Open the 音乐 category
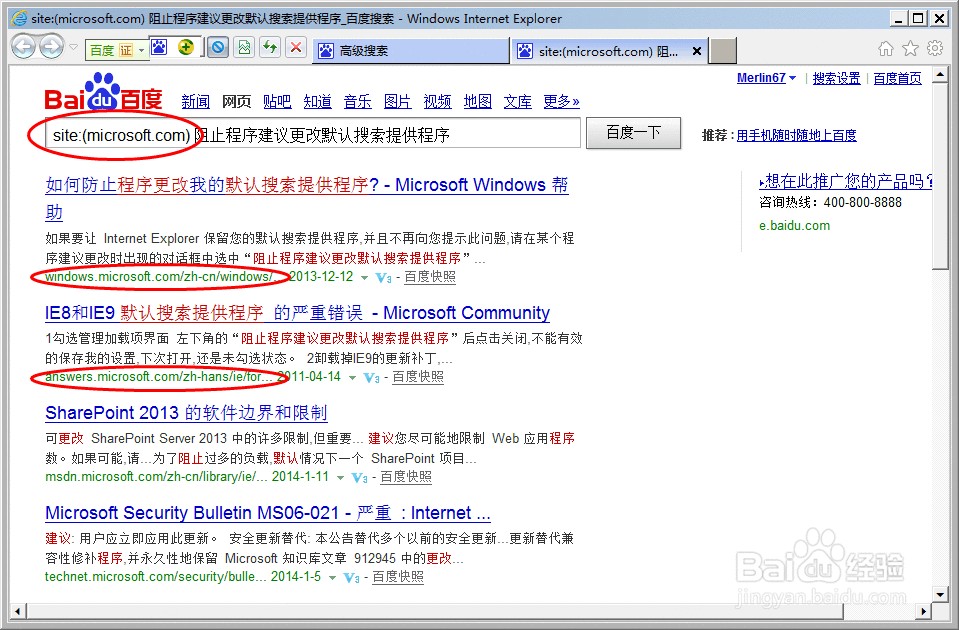Viewport: 959px width, 630px height. pos(358,102)
